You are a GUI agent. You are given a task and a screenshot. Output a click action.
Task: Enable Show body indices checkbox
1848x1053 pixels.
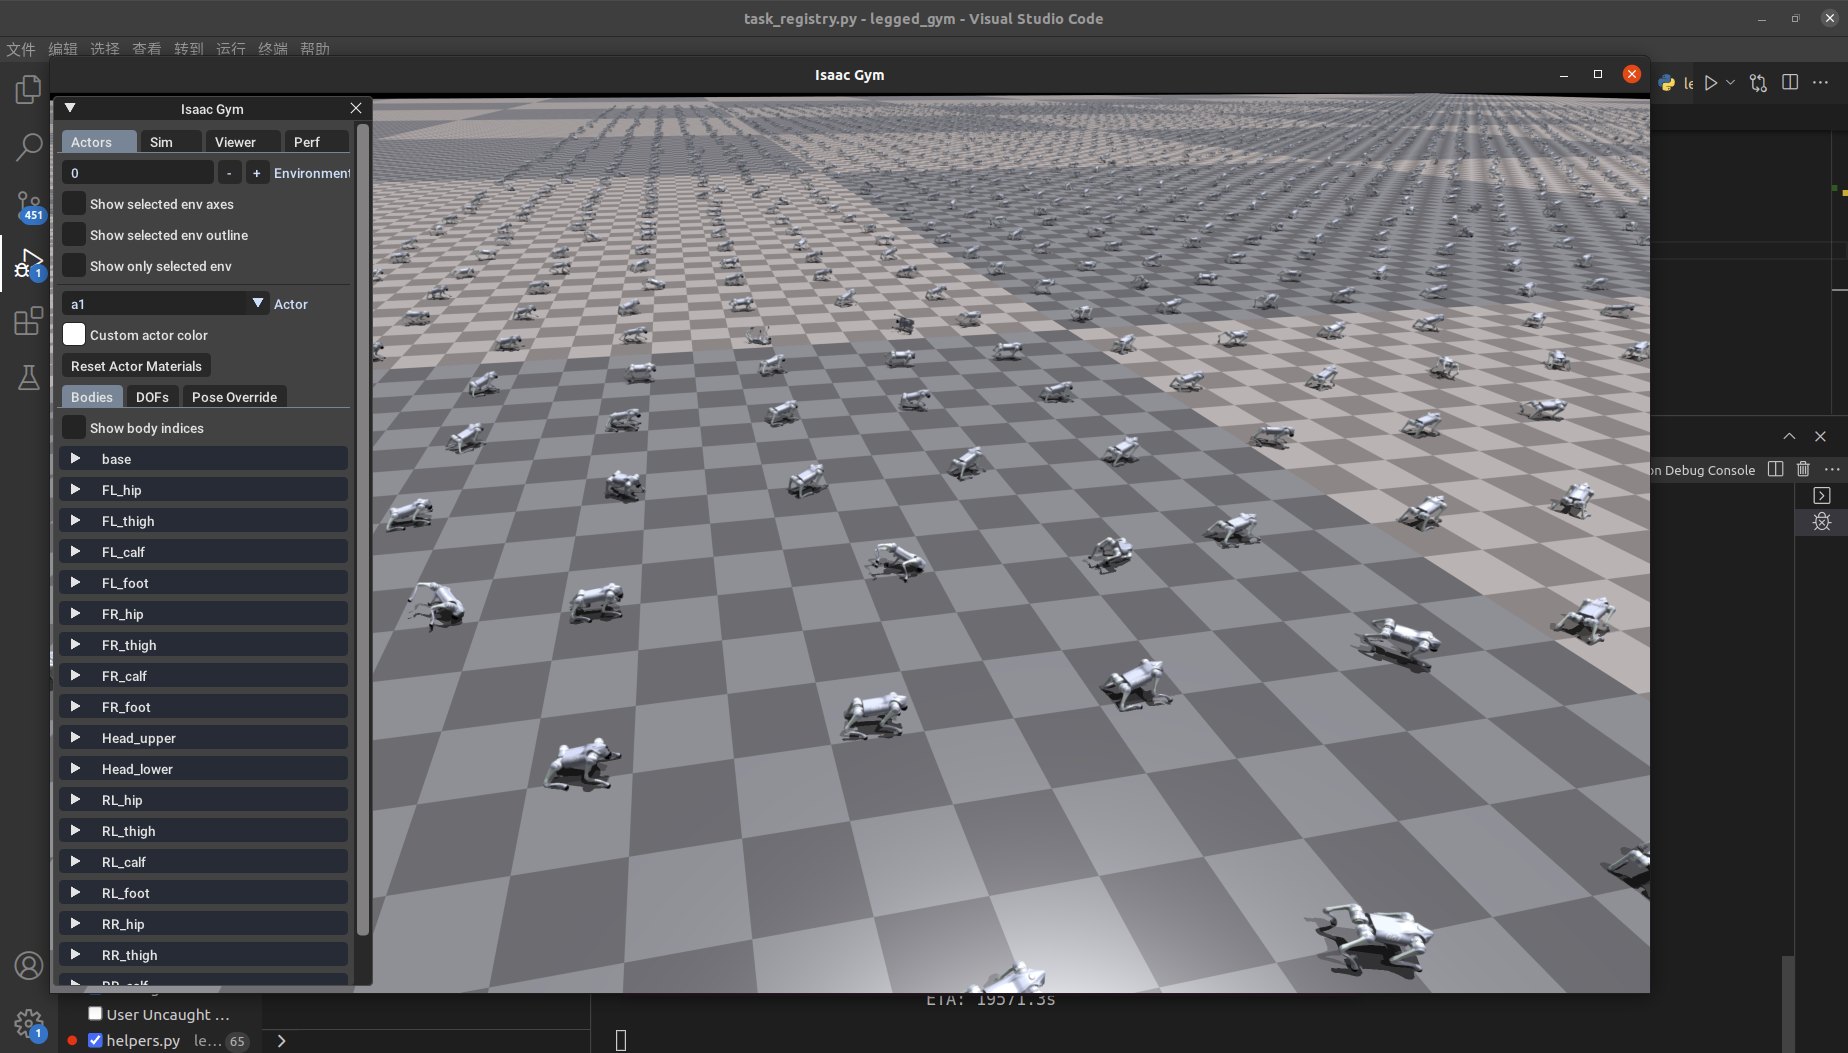pos(74,428)
